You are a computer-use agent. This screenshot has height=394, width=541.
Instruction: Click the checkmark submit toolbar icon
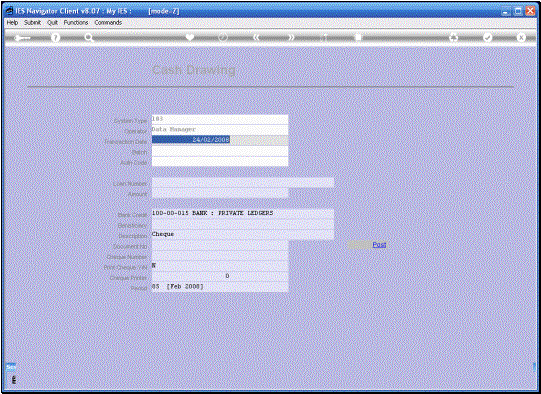[488, 37]
